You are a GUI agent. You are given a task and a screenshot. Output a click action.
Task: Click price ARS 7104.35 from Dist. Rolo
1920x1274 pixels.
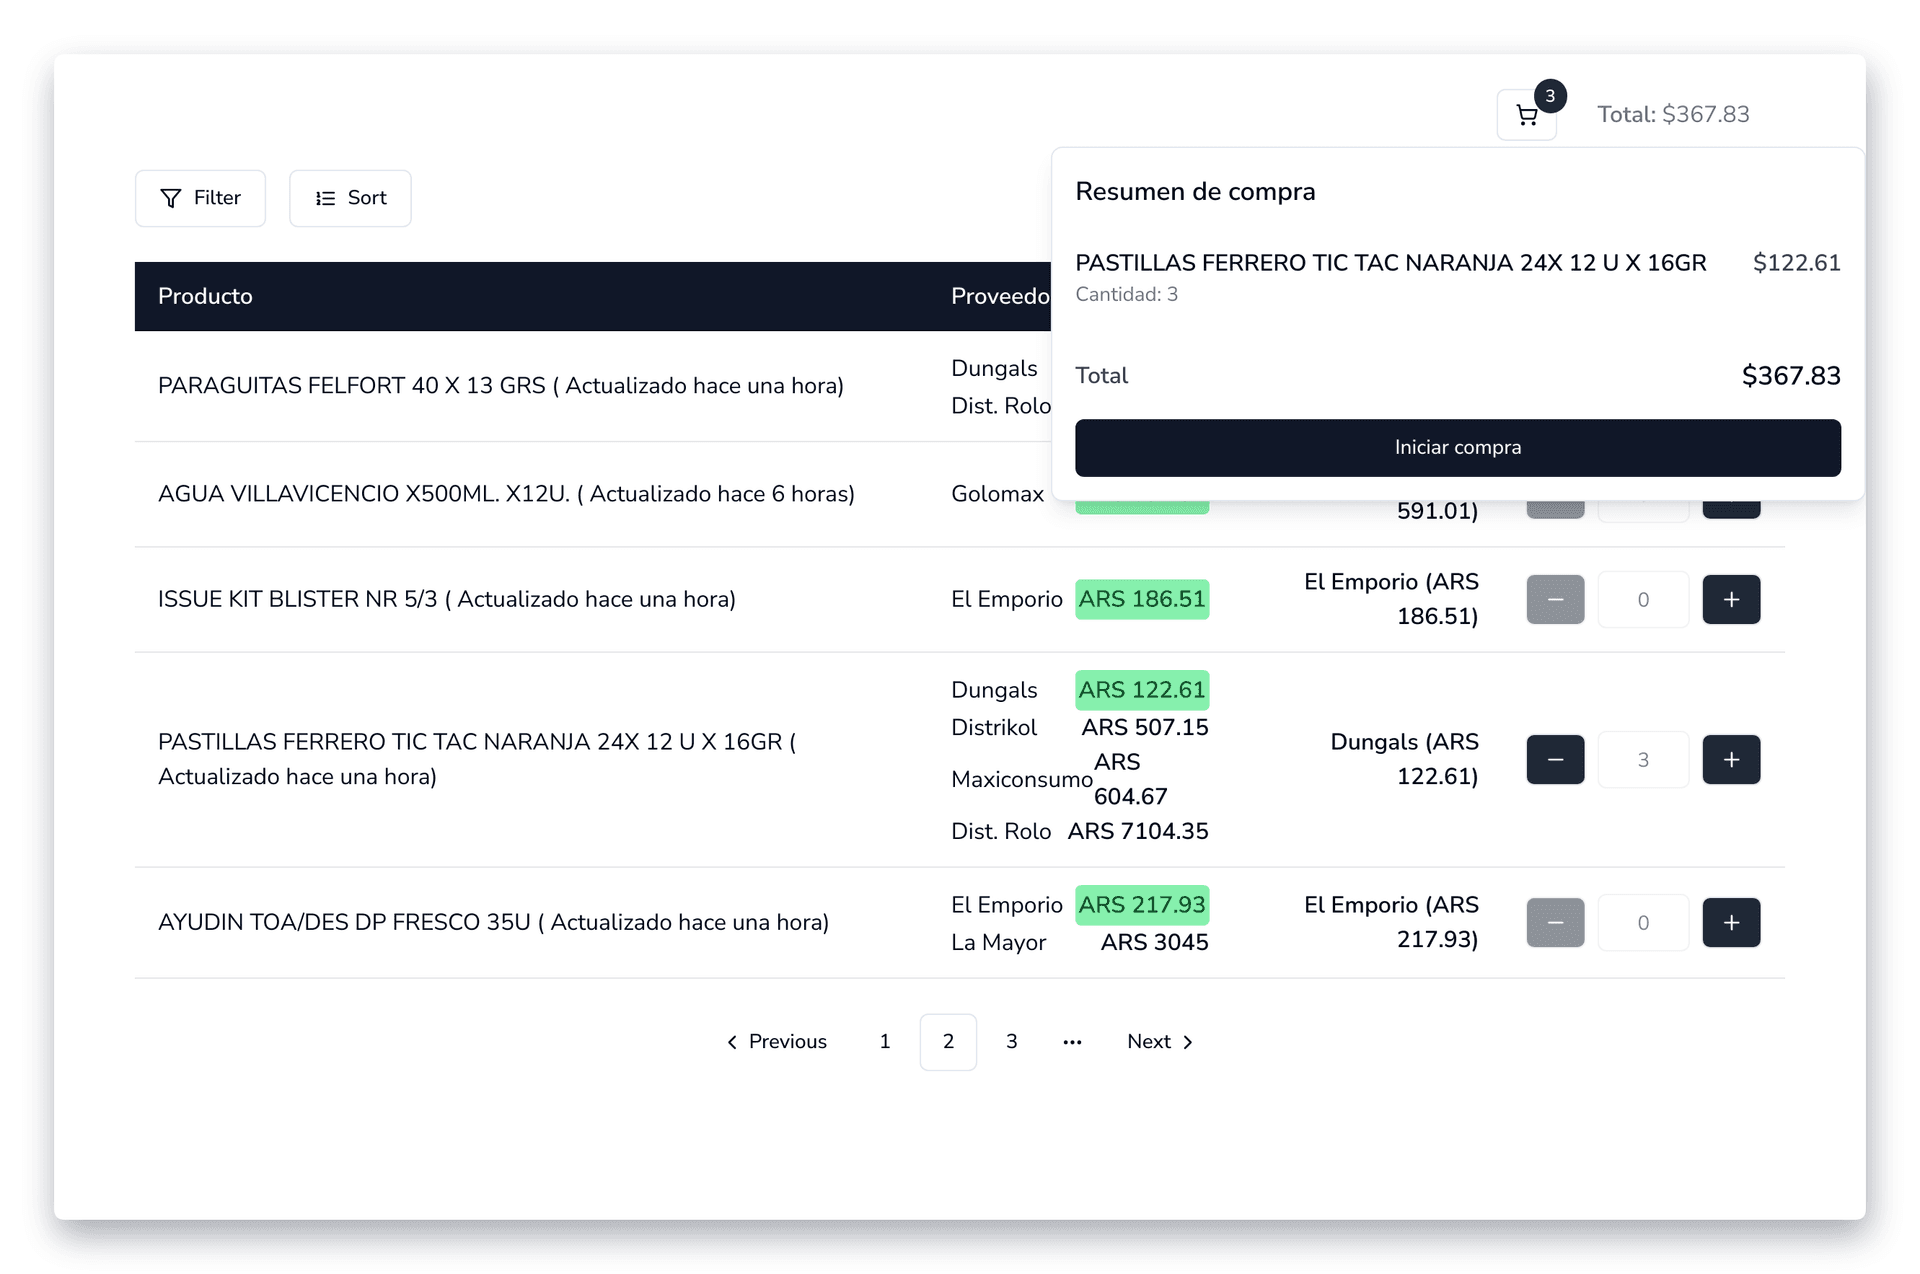1138,832
